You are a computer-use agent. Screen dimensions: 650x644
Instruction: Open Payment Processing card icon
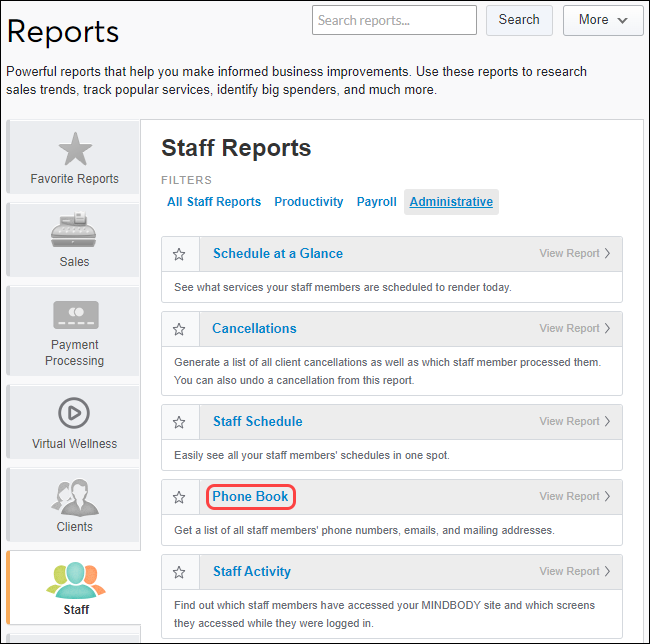tap(75, 315)
